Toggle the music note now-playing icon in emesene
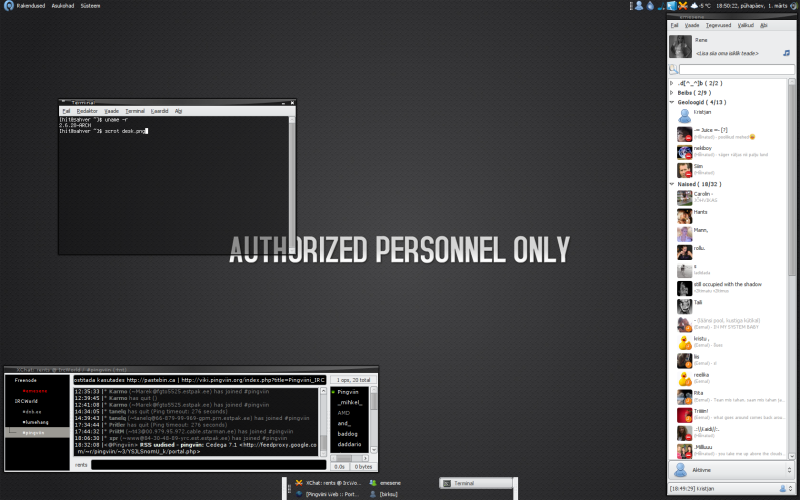 point(786,53)
